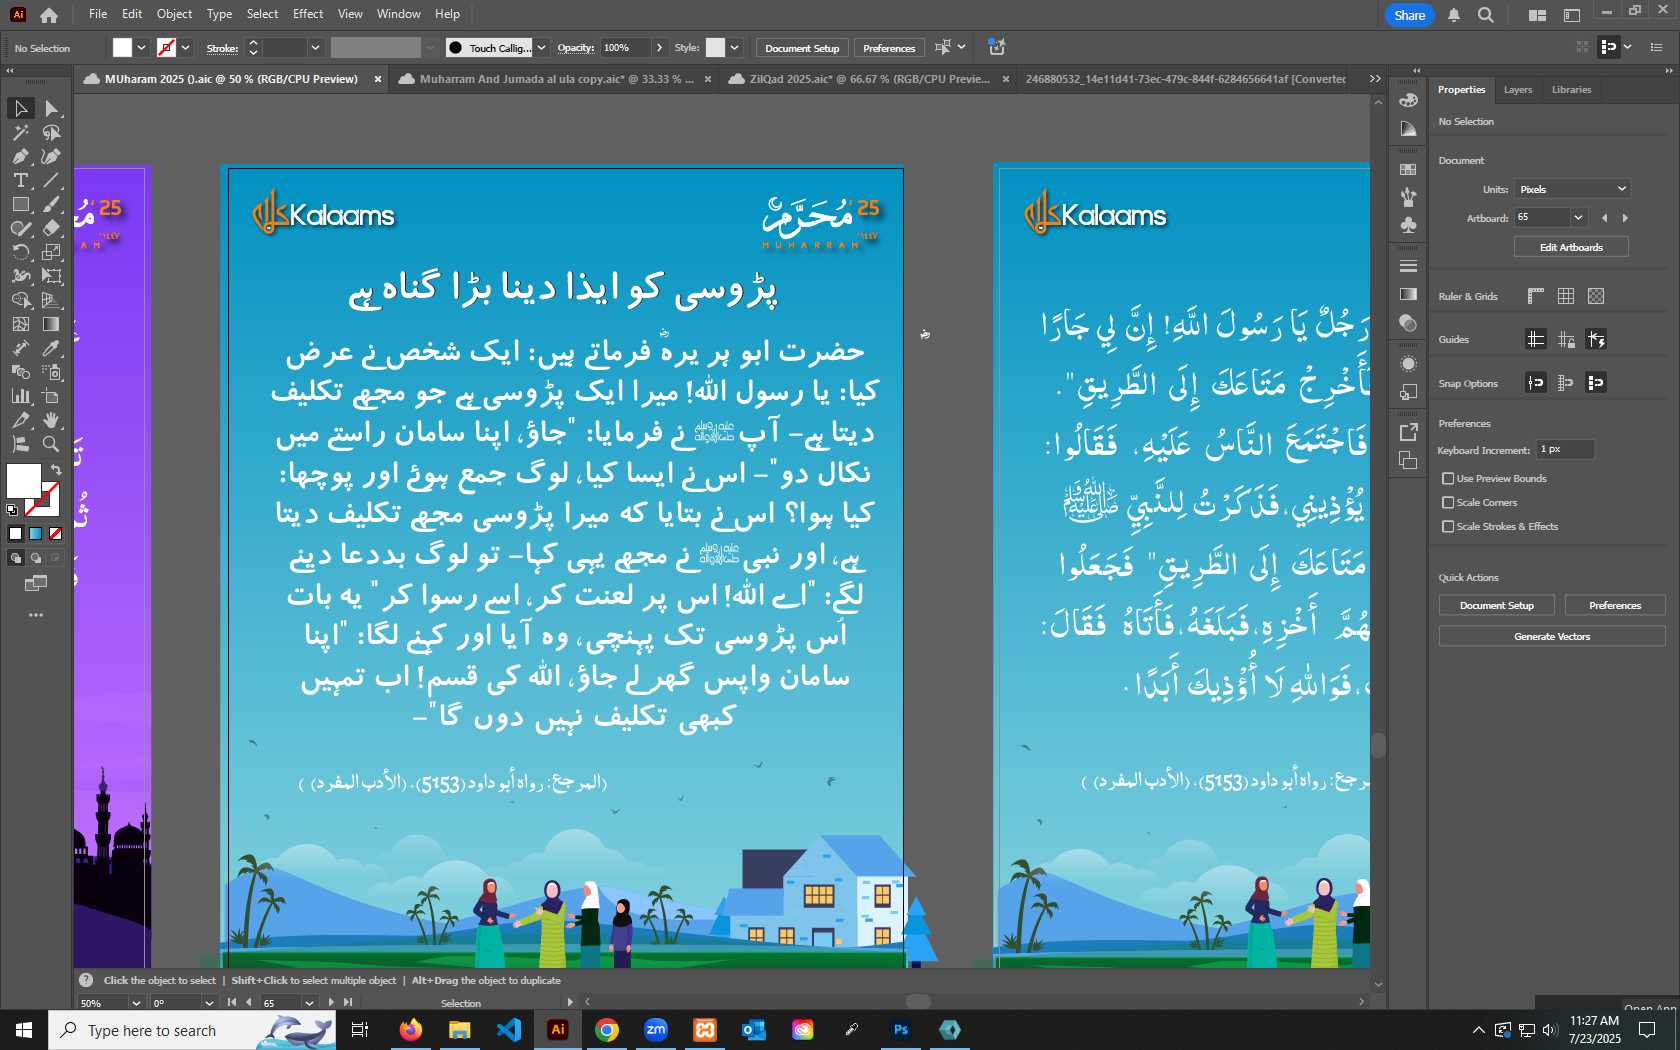Viewport: 1680px width, 1050px height.
Task: Select the Lasso tool
Action: [51, 132]
